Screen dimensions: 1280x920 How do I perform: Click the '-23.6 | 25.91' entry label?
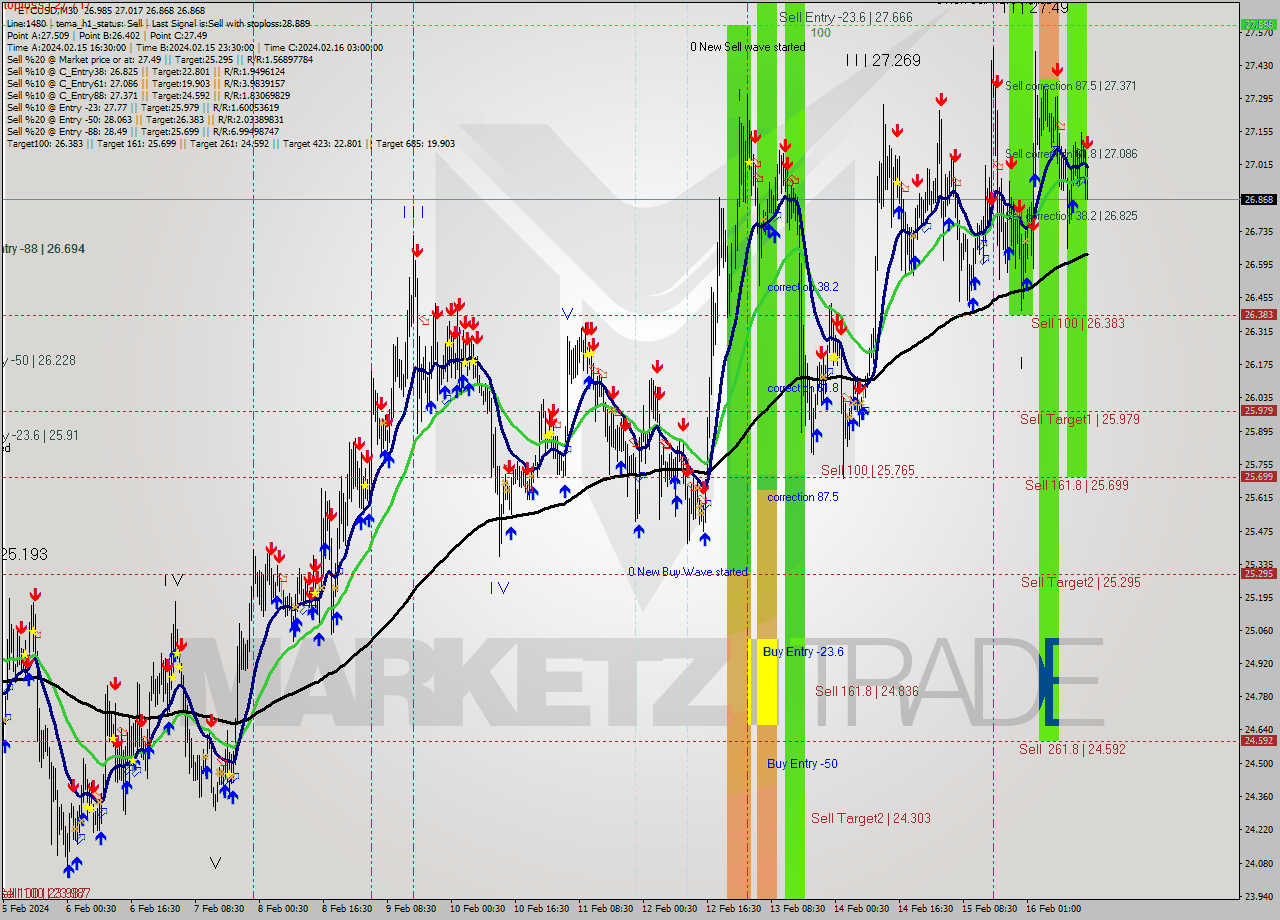(39, 436)
